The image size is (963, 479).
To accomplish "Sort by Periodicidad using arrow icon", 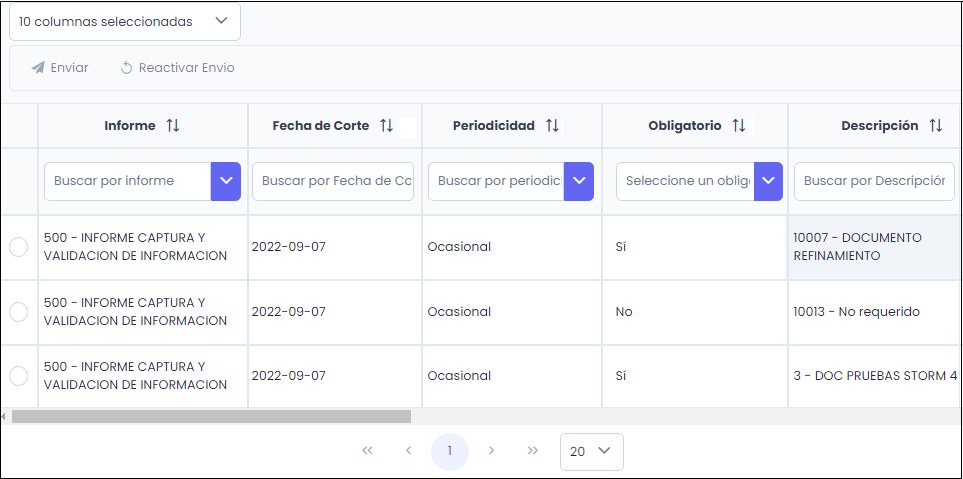I will [x=552, y=126].
